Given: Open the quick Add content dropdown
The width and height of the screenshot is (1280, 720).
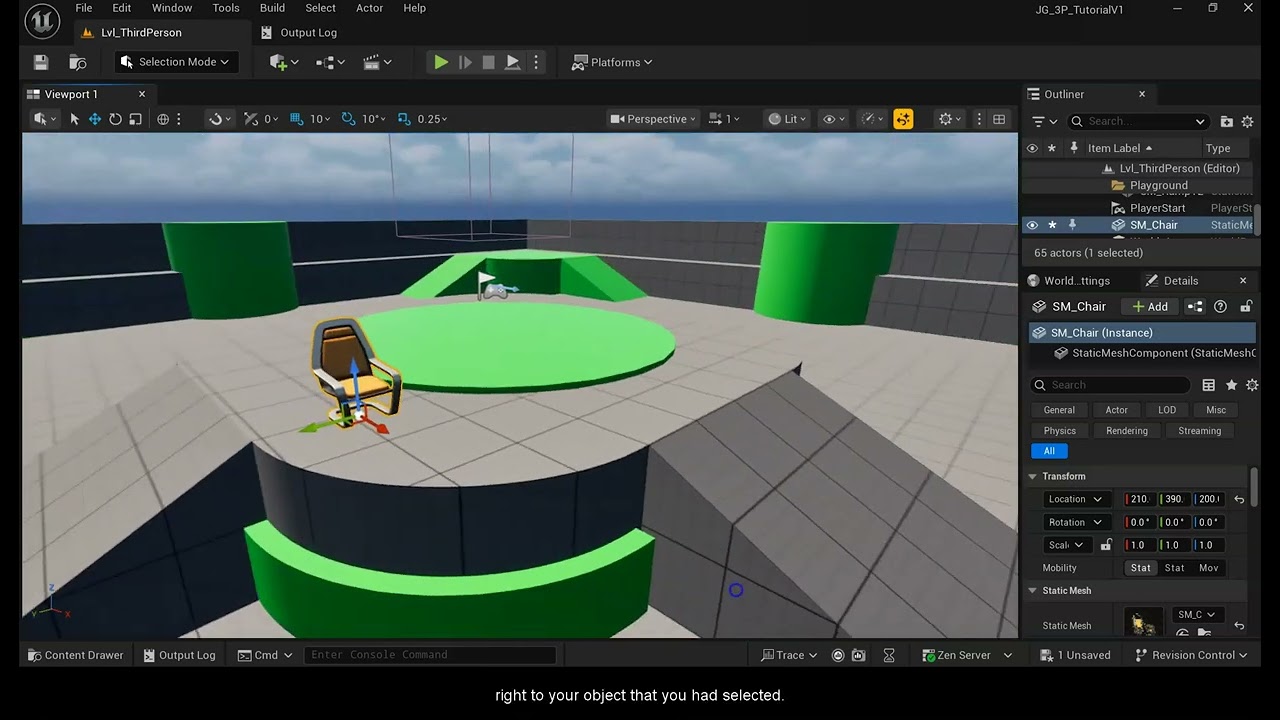Looking at the screenshot, I should 284,62.
